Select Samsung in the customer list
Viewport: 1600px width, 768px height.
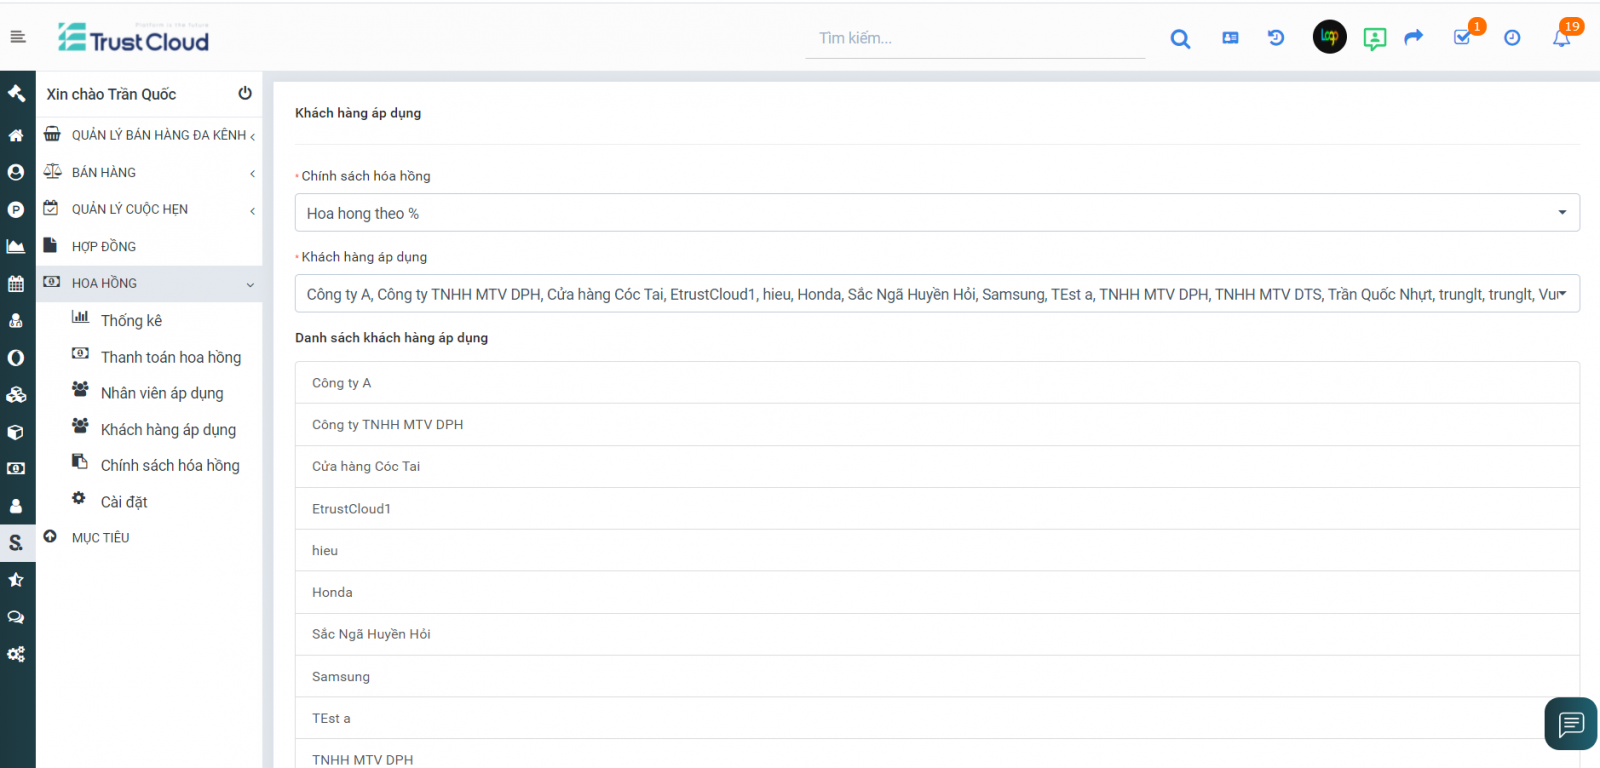341,676
